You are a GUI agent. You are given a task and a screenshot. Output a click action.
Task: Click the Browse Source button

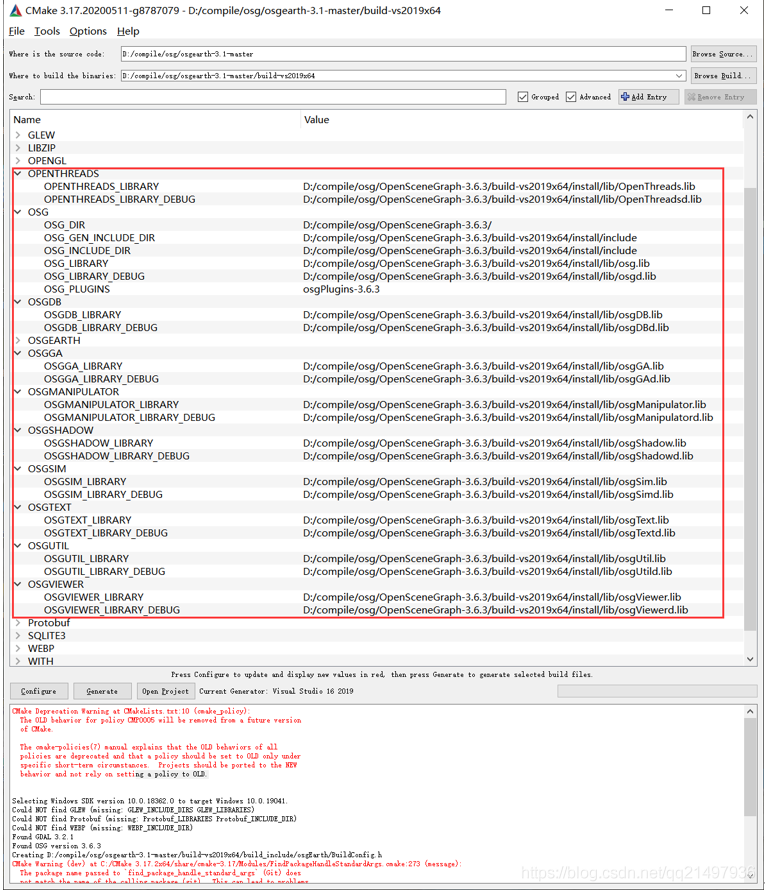[x=723, y=54]
